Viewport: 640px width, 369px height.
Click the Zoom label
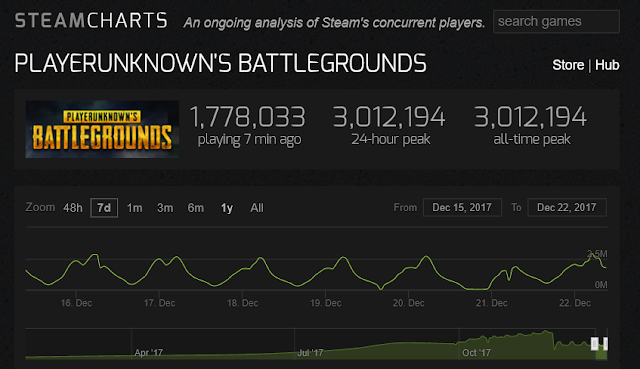(x=40, y=207)
